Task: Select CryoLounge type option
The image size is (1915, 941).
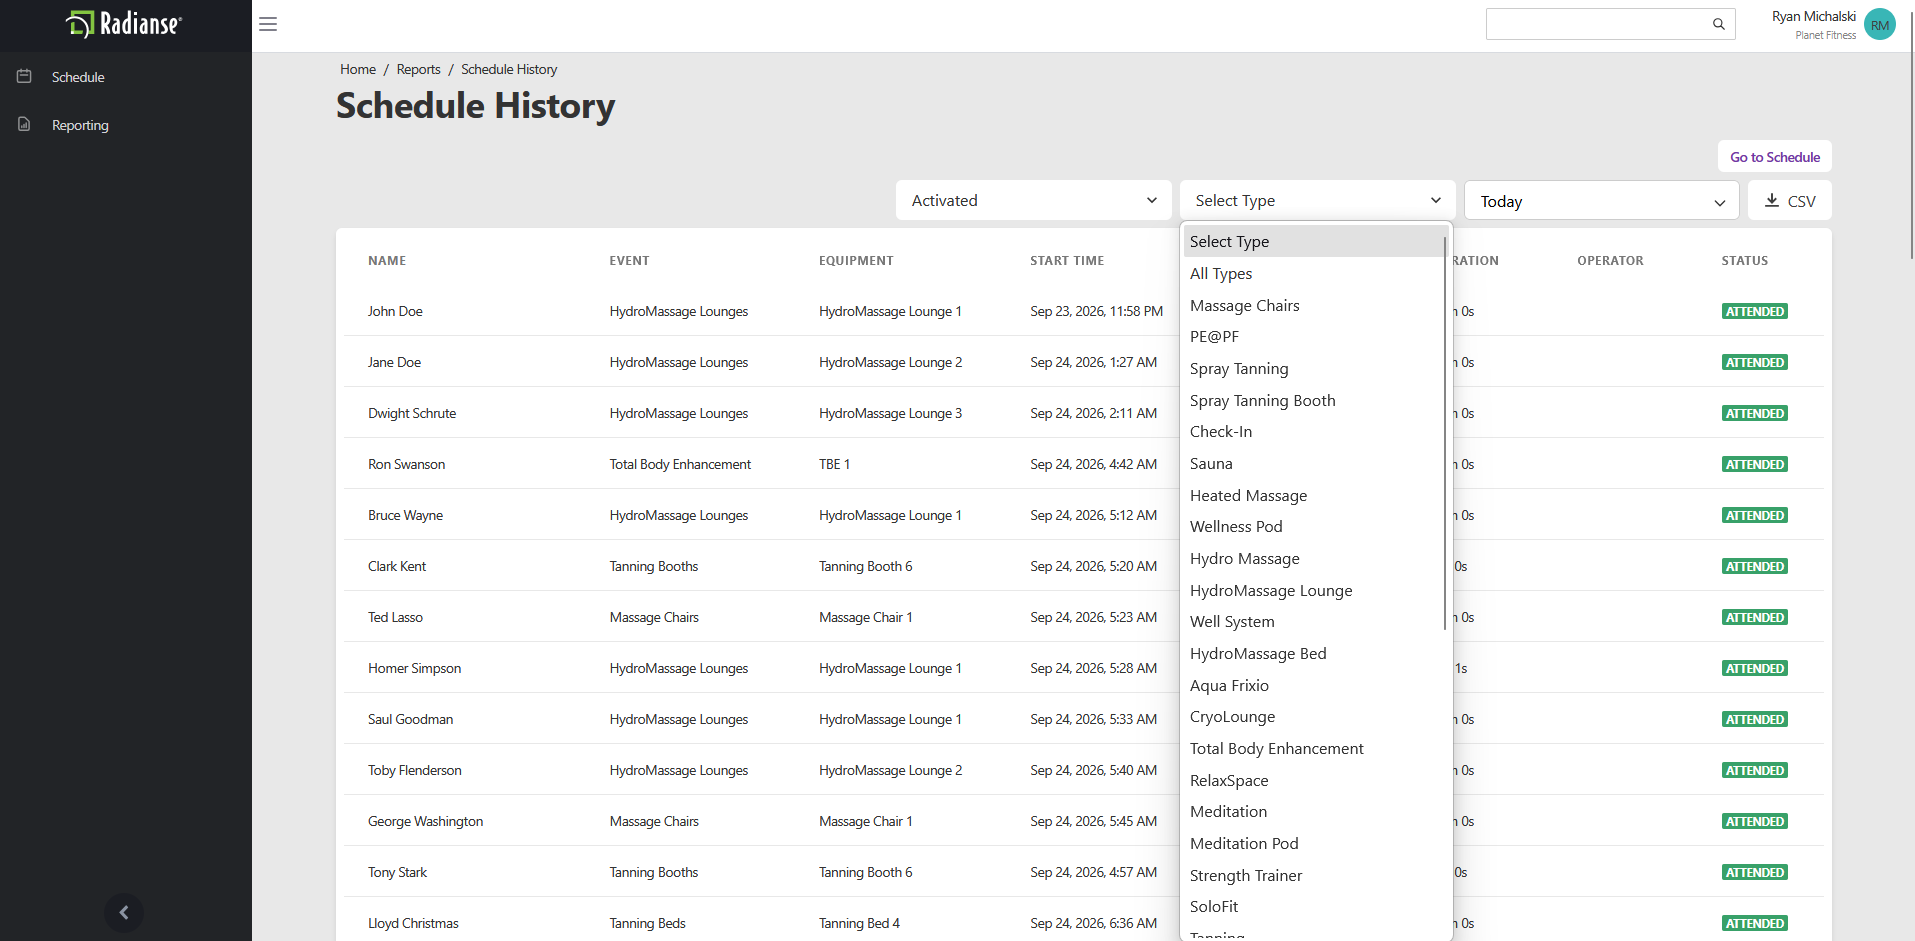Action: click(x=1314, y=717)
